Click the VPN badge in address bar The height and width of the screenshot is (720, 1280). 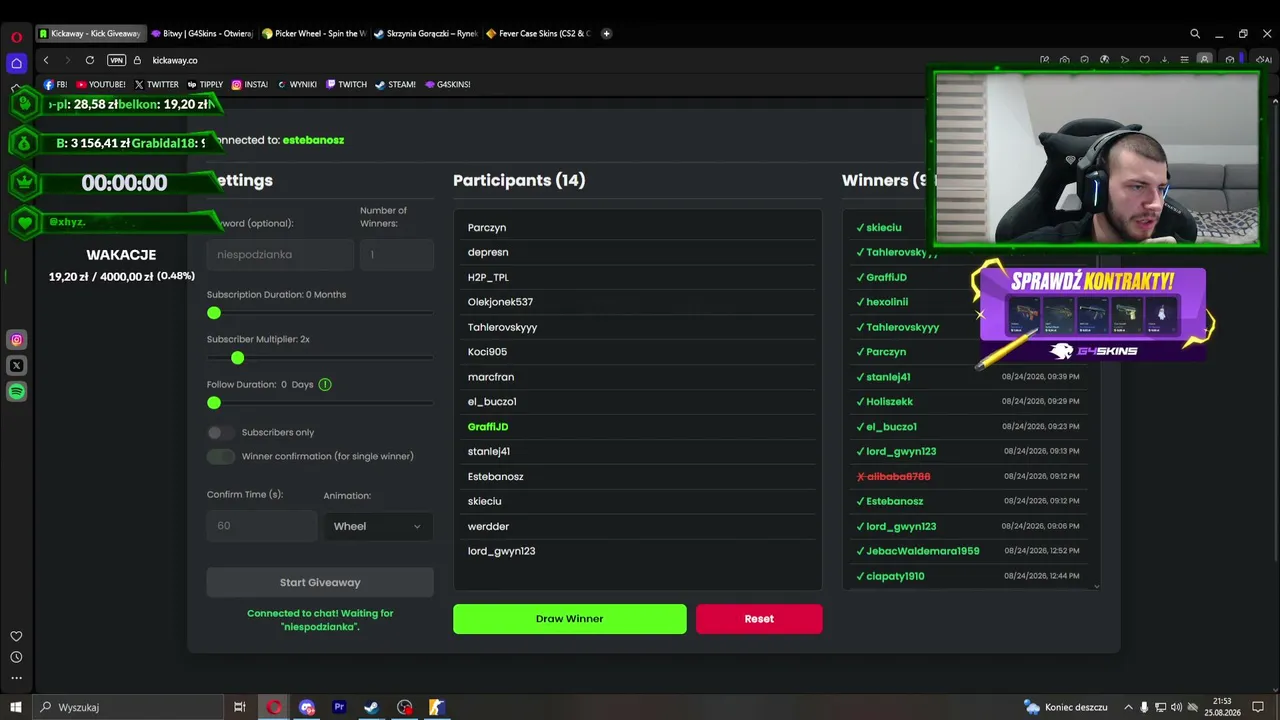pyautogui.click(x=117, y=60)
